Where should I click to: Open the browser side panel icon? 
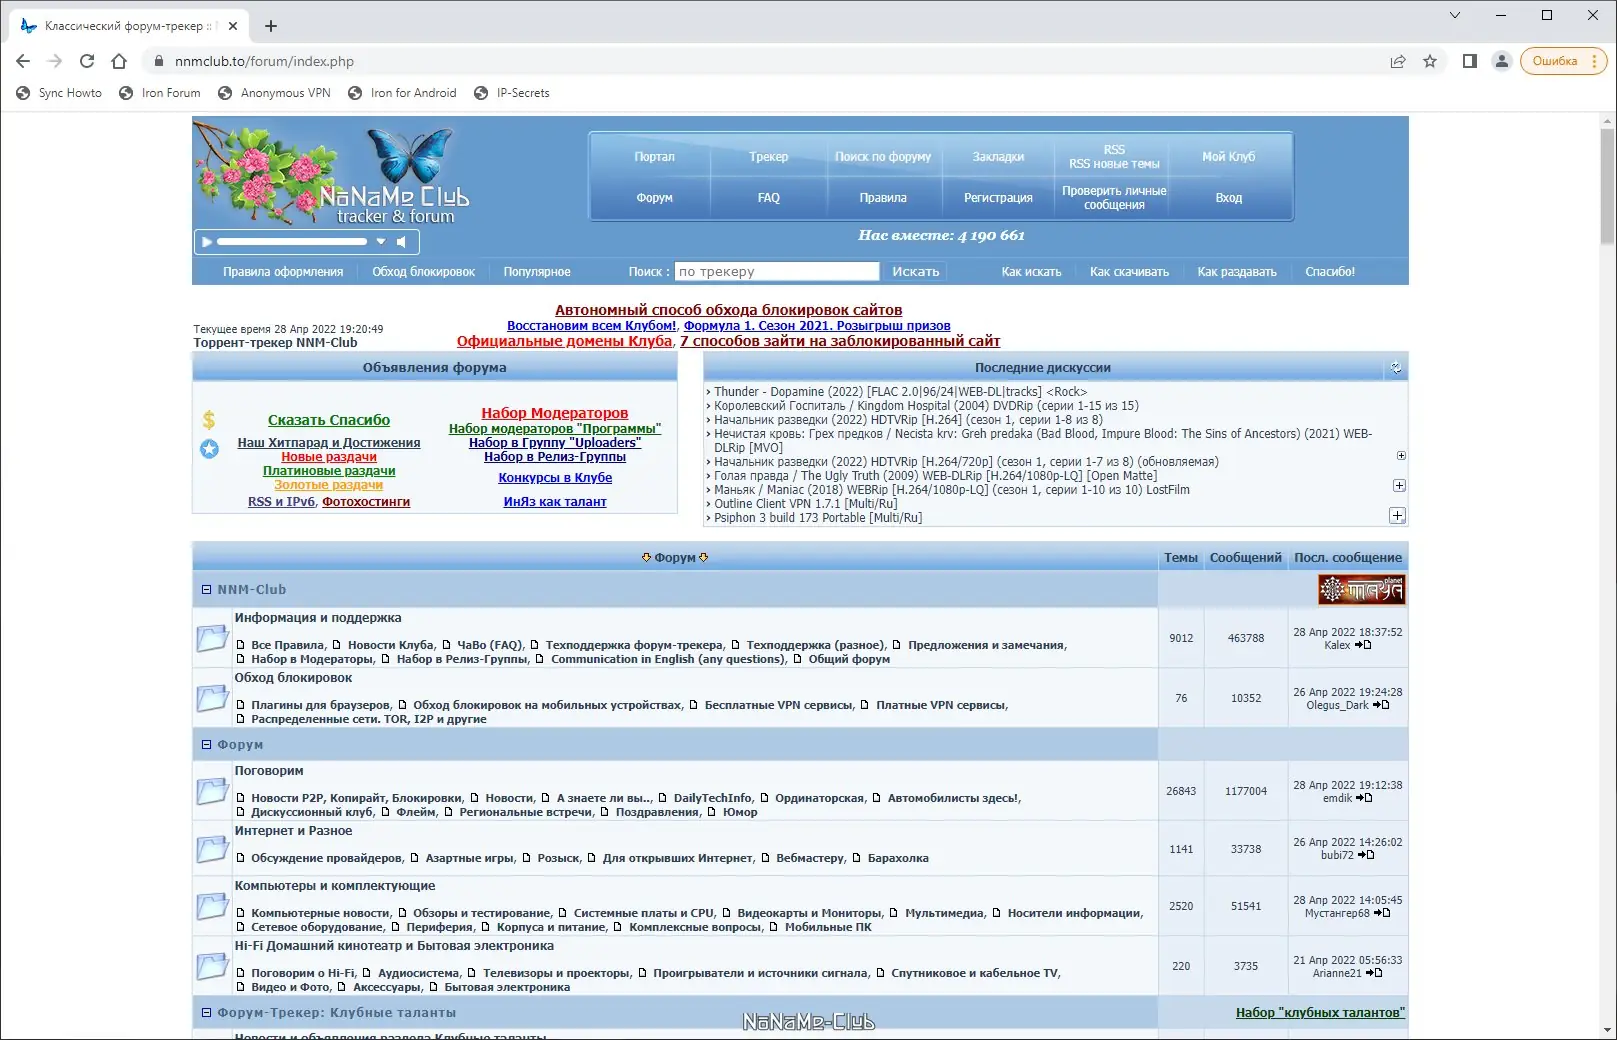(x=1469, y=61)
